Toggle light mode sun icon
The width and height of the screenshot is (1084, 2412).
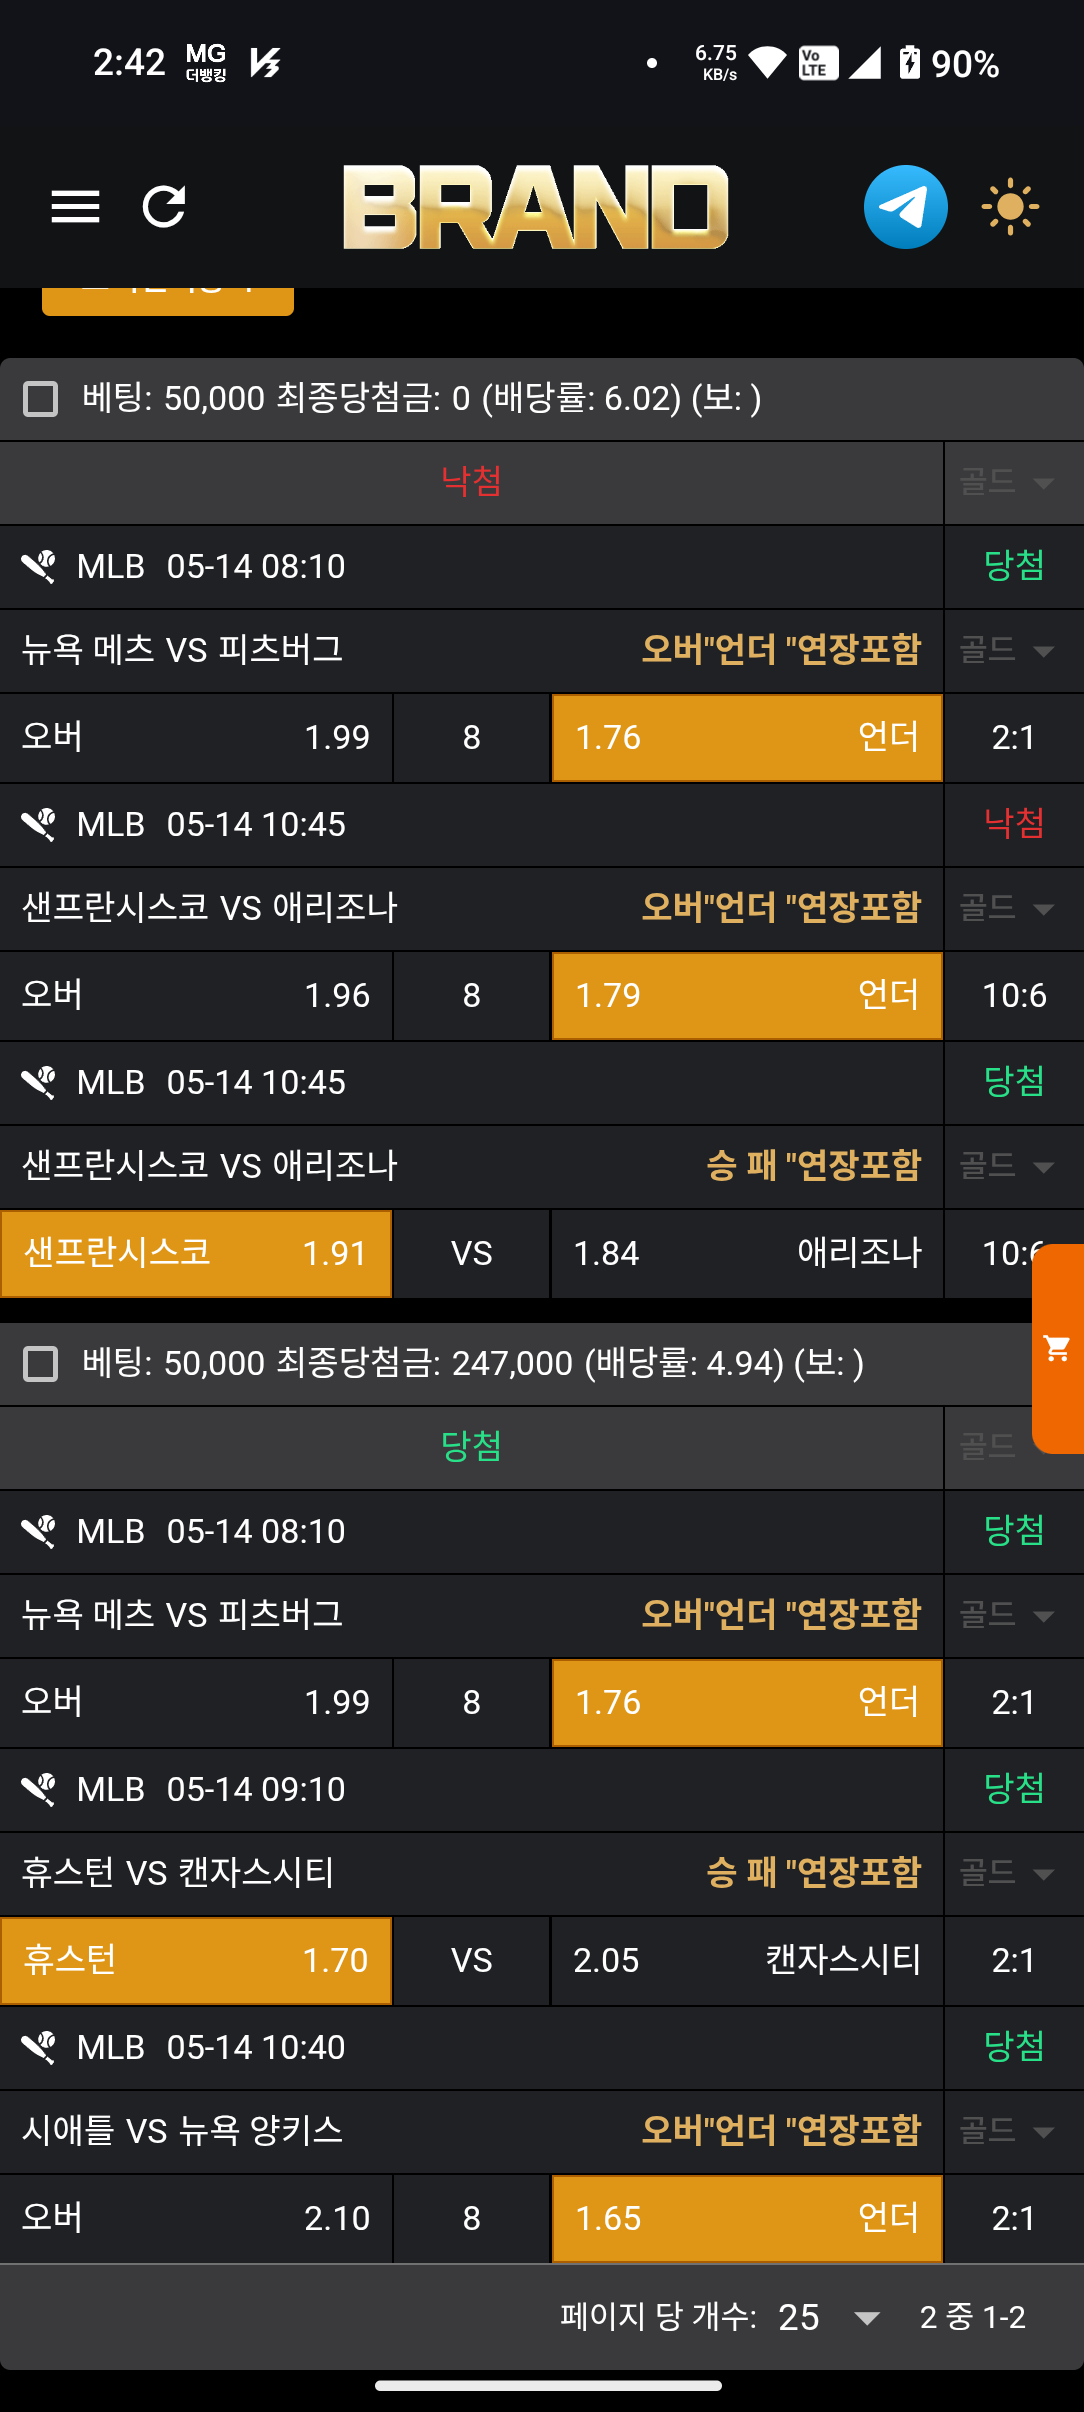(1010, 207)
